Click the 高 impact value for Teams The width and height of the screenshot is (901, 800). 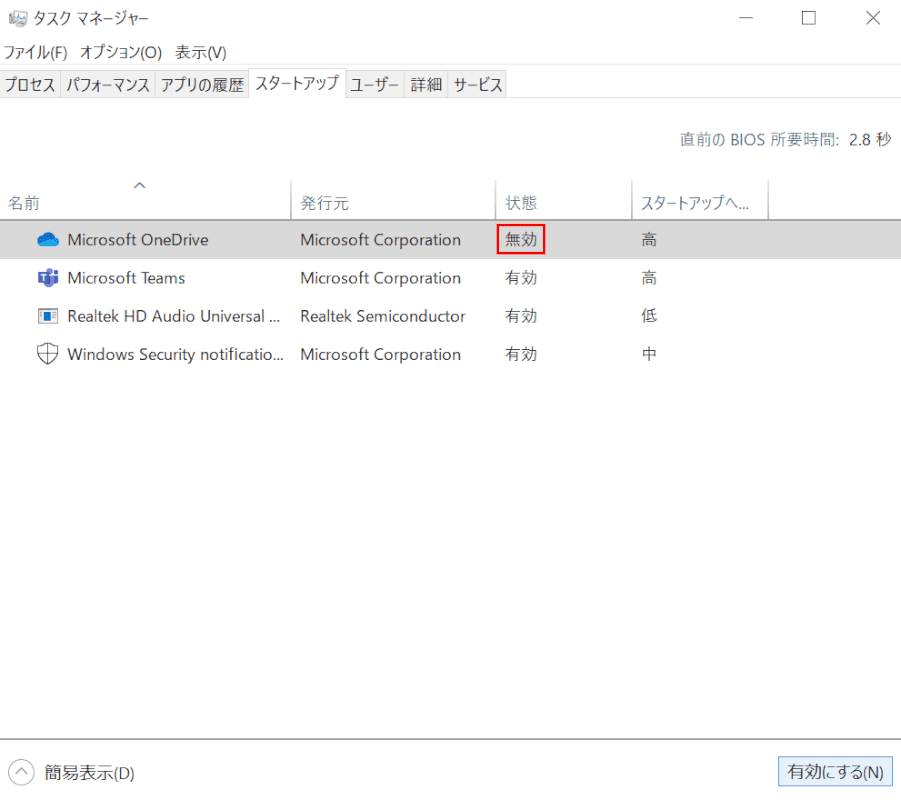click(x=649, y=278)
